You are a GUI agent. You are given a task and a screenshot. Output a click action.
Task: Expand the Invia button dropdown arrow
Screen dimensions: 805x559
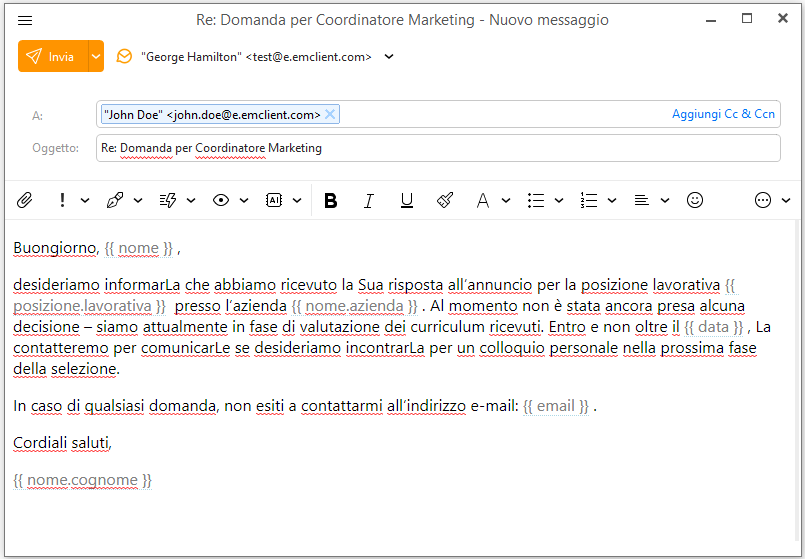click(96, 57)
